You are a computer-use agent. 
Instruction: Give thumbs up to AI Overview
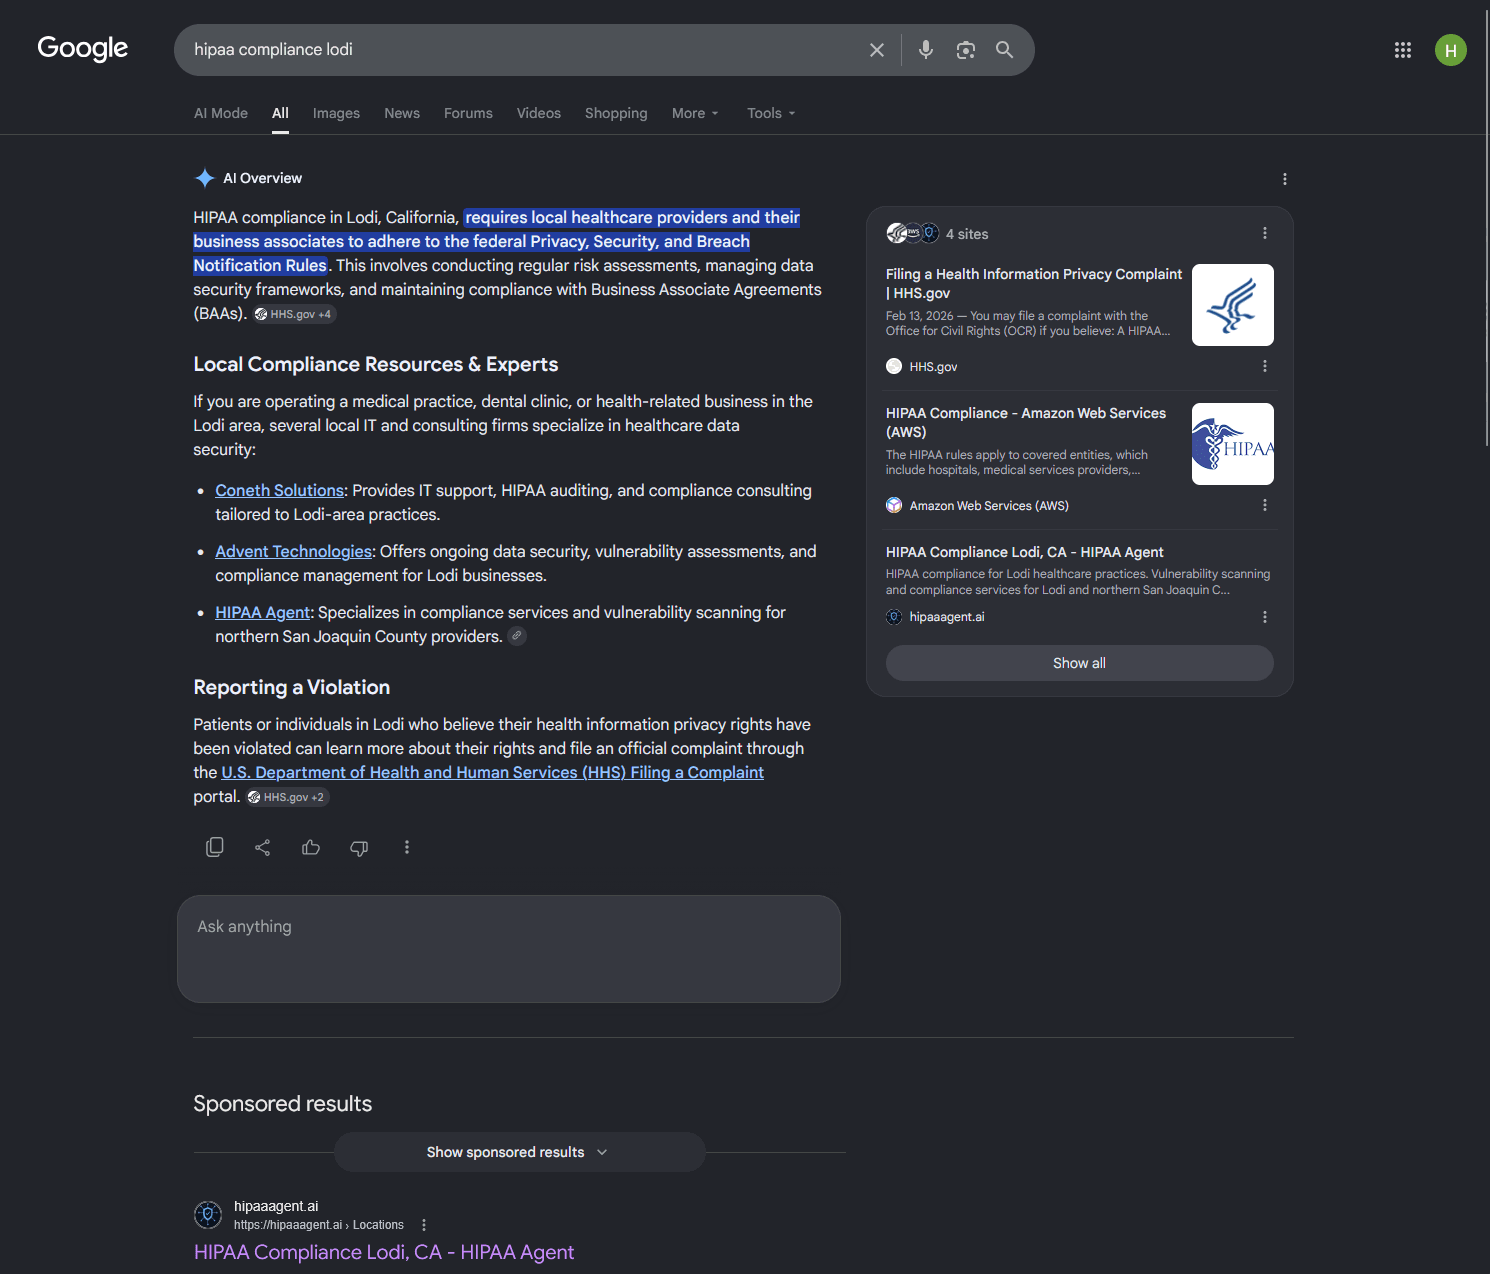pyautogui.click(x=311, y=847)
